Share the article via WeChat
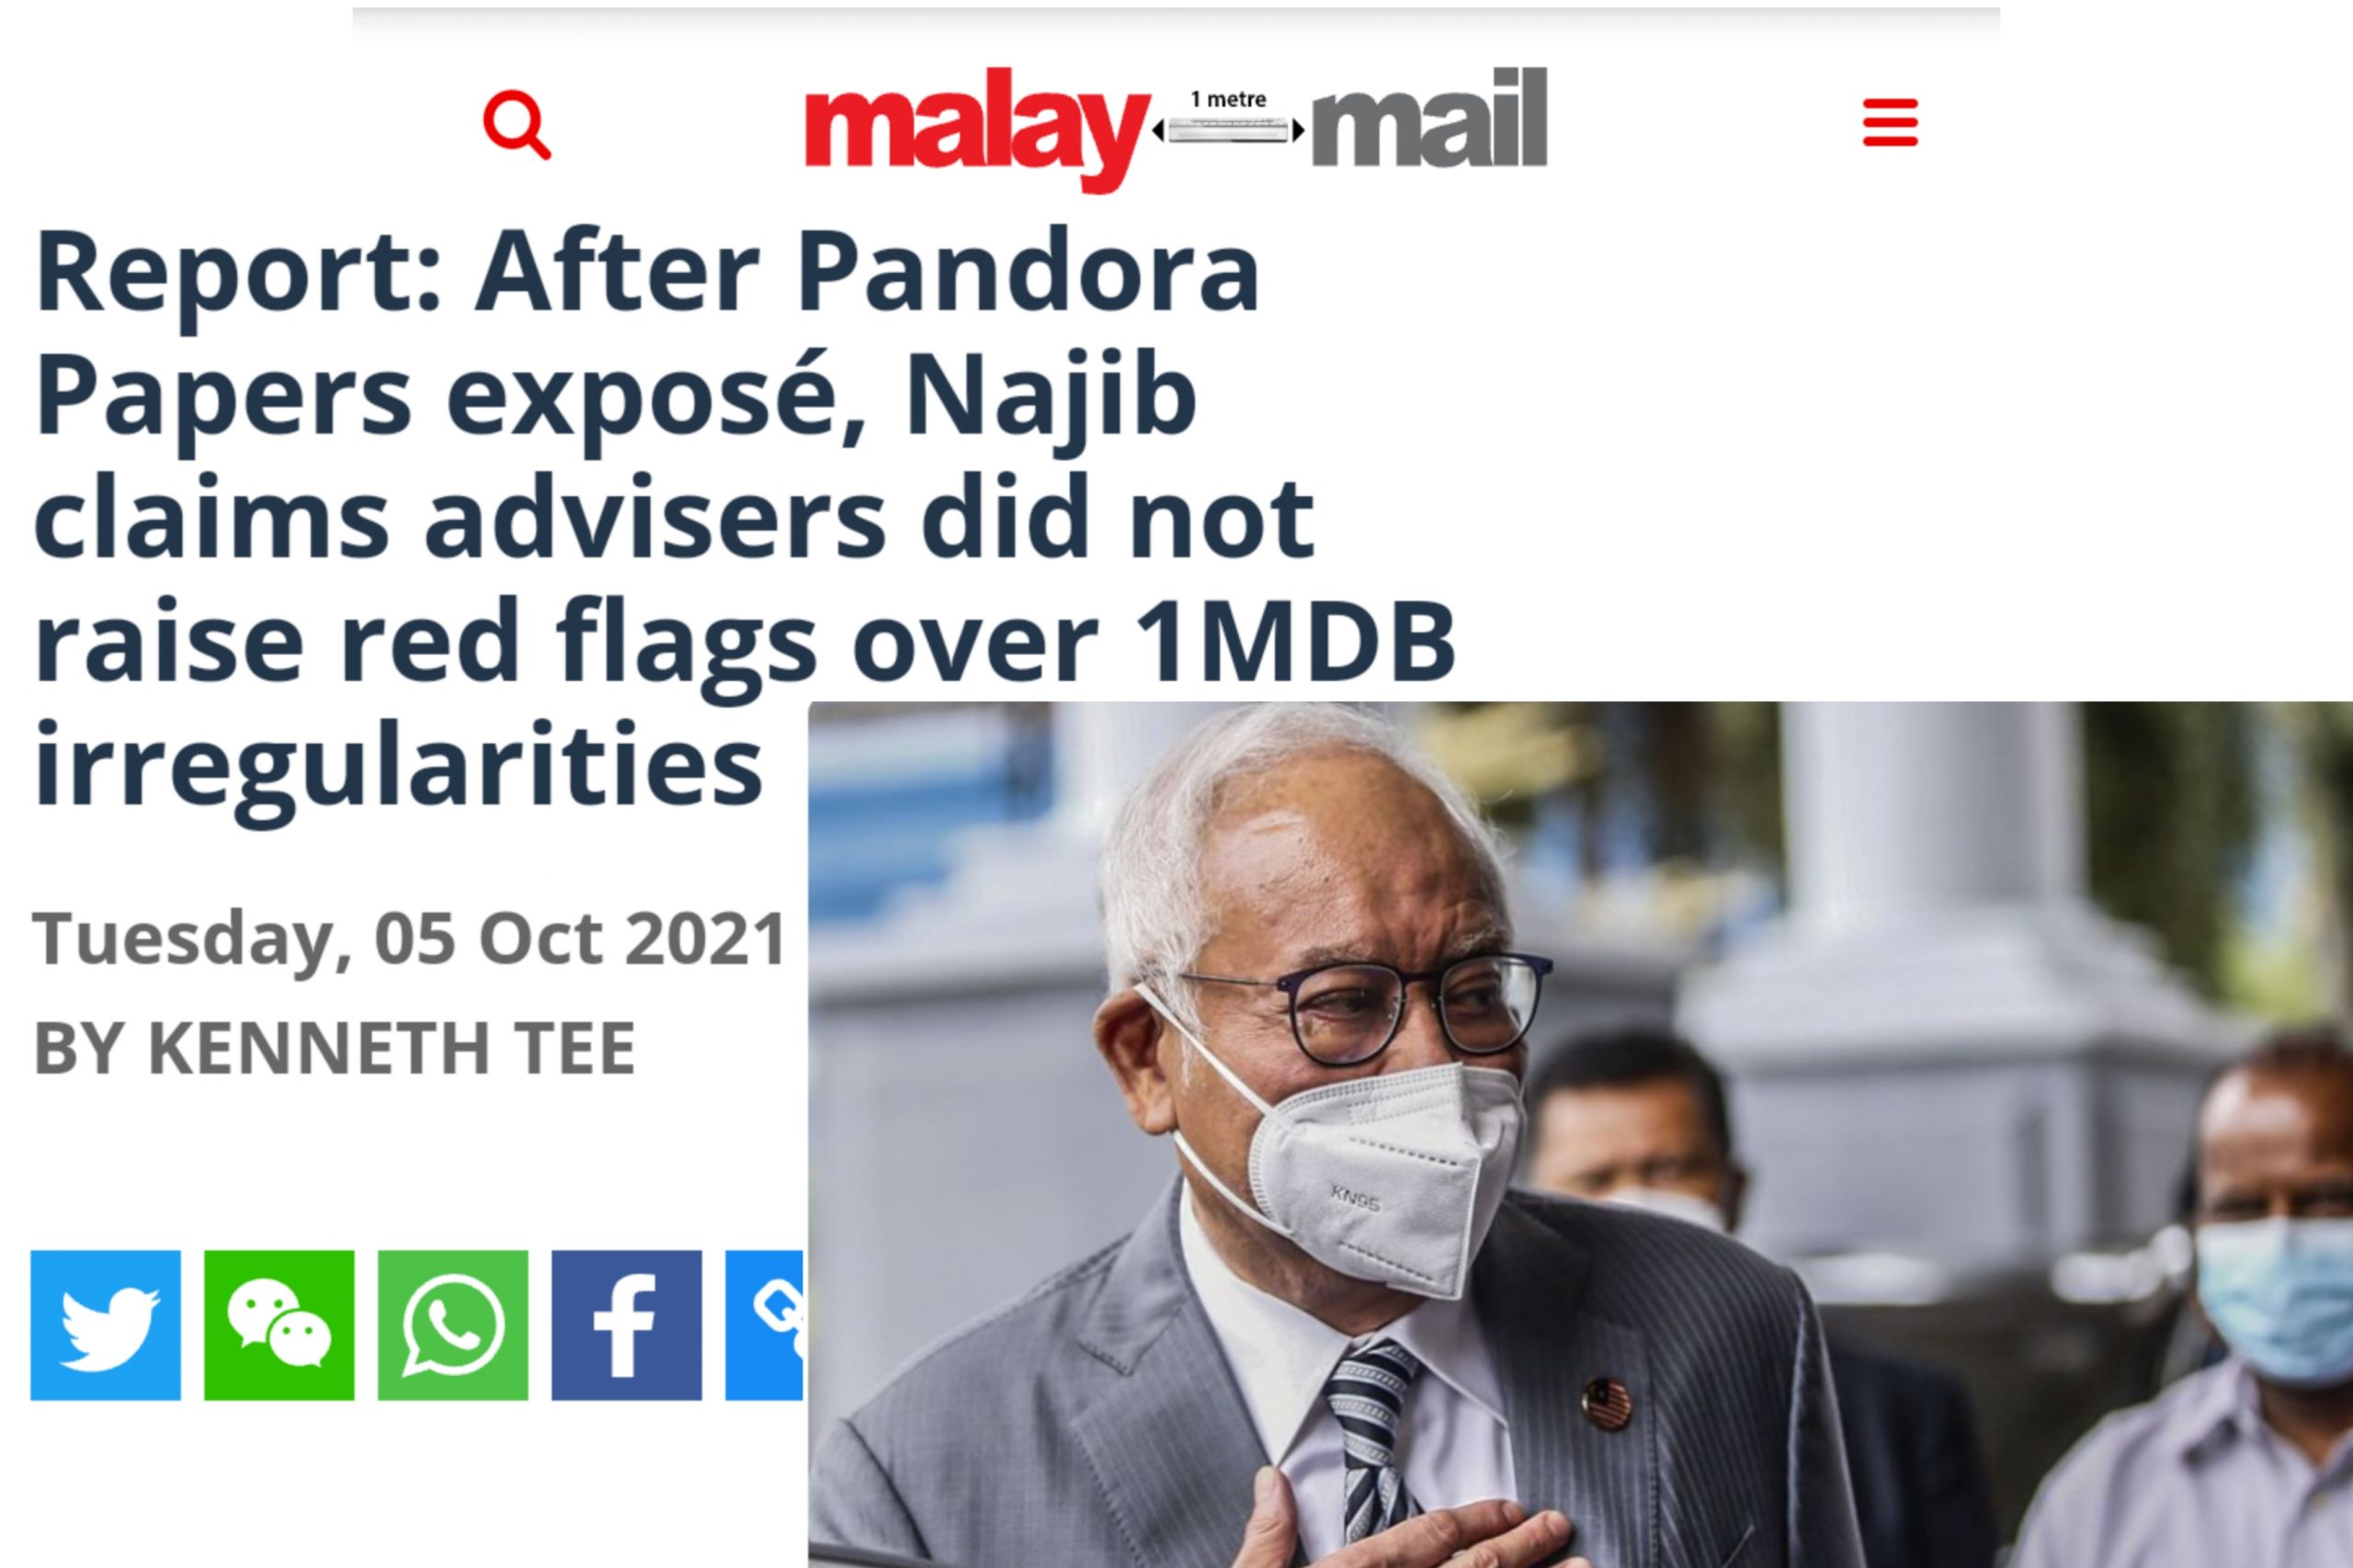 pyautogui.click(x=279, y=1325)
